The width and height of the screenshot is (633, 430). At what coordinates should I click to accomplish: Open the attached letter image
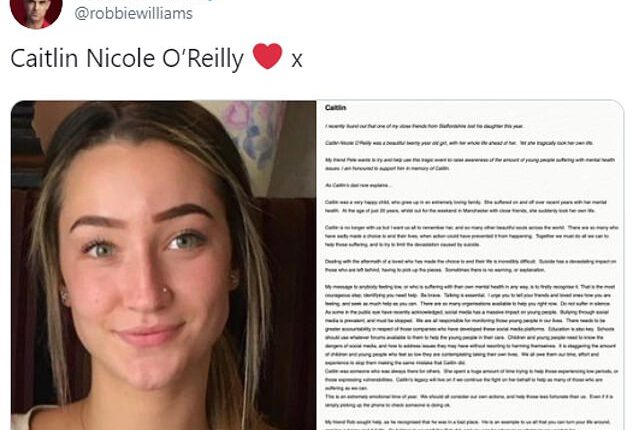tap(470, 265)
